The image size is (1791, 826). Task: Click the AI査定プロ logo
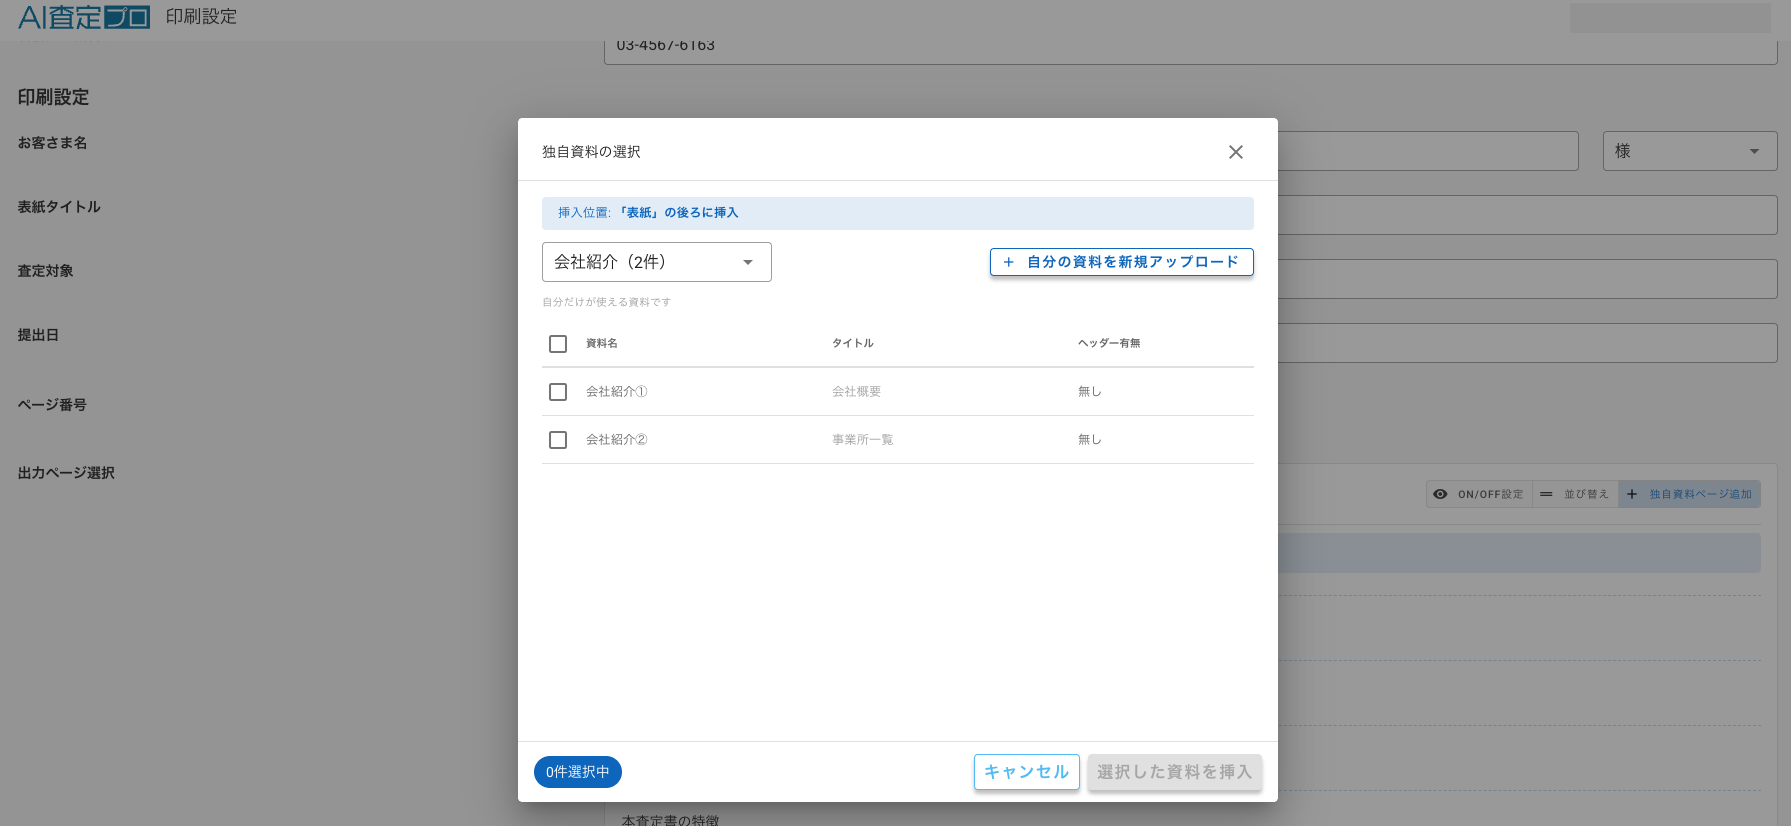(84, 17)
